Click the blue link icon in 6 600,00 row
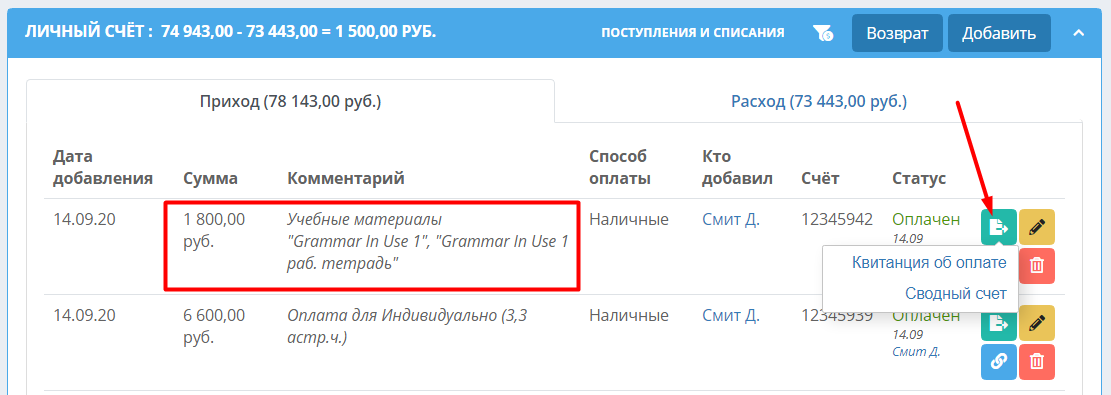 999,362
